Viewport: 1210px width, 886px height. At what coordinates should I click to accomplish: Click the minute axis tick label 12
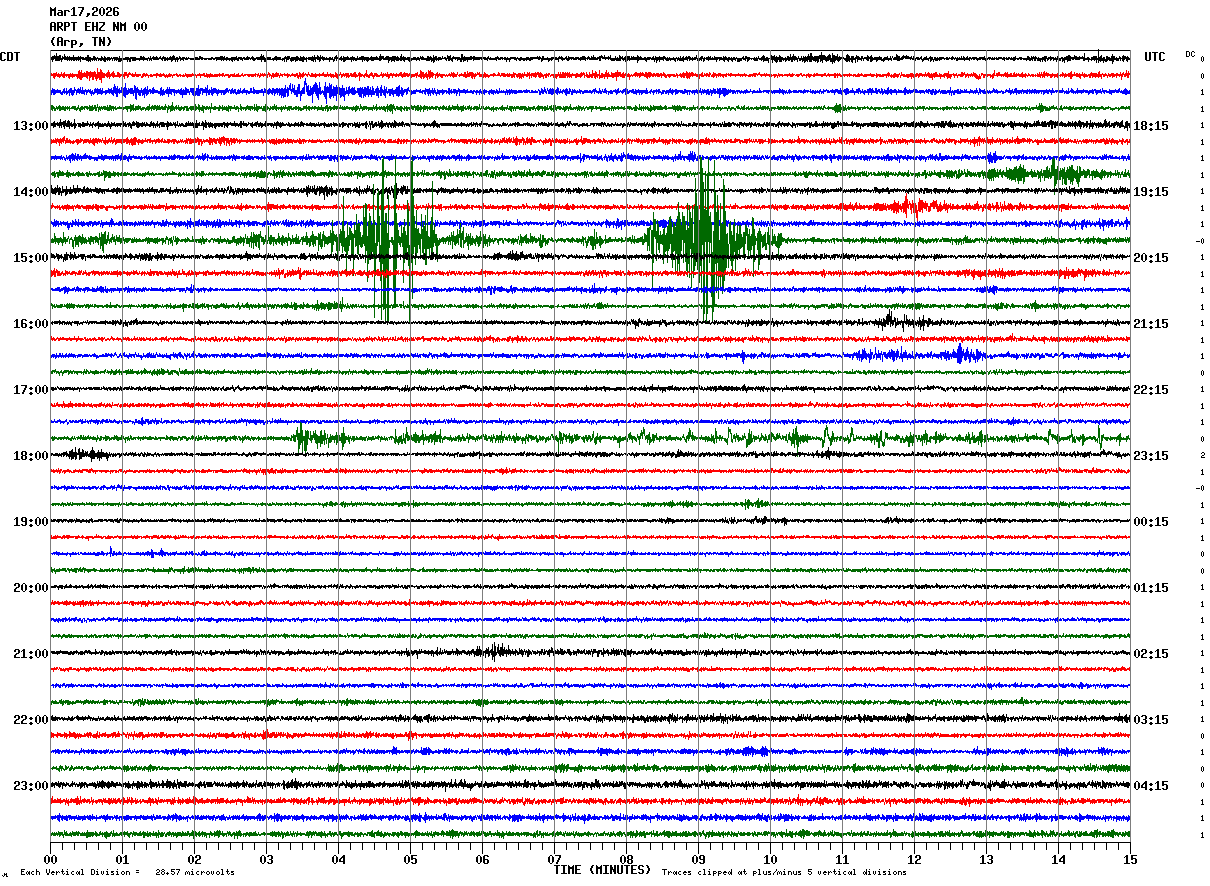(x=914, y=859)
